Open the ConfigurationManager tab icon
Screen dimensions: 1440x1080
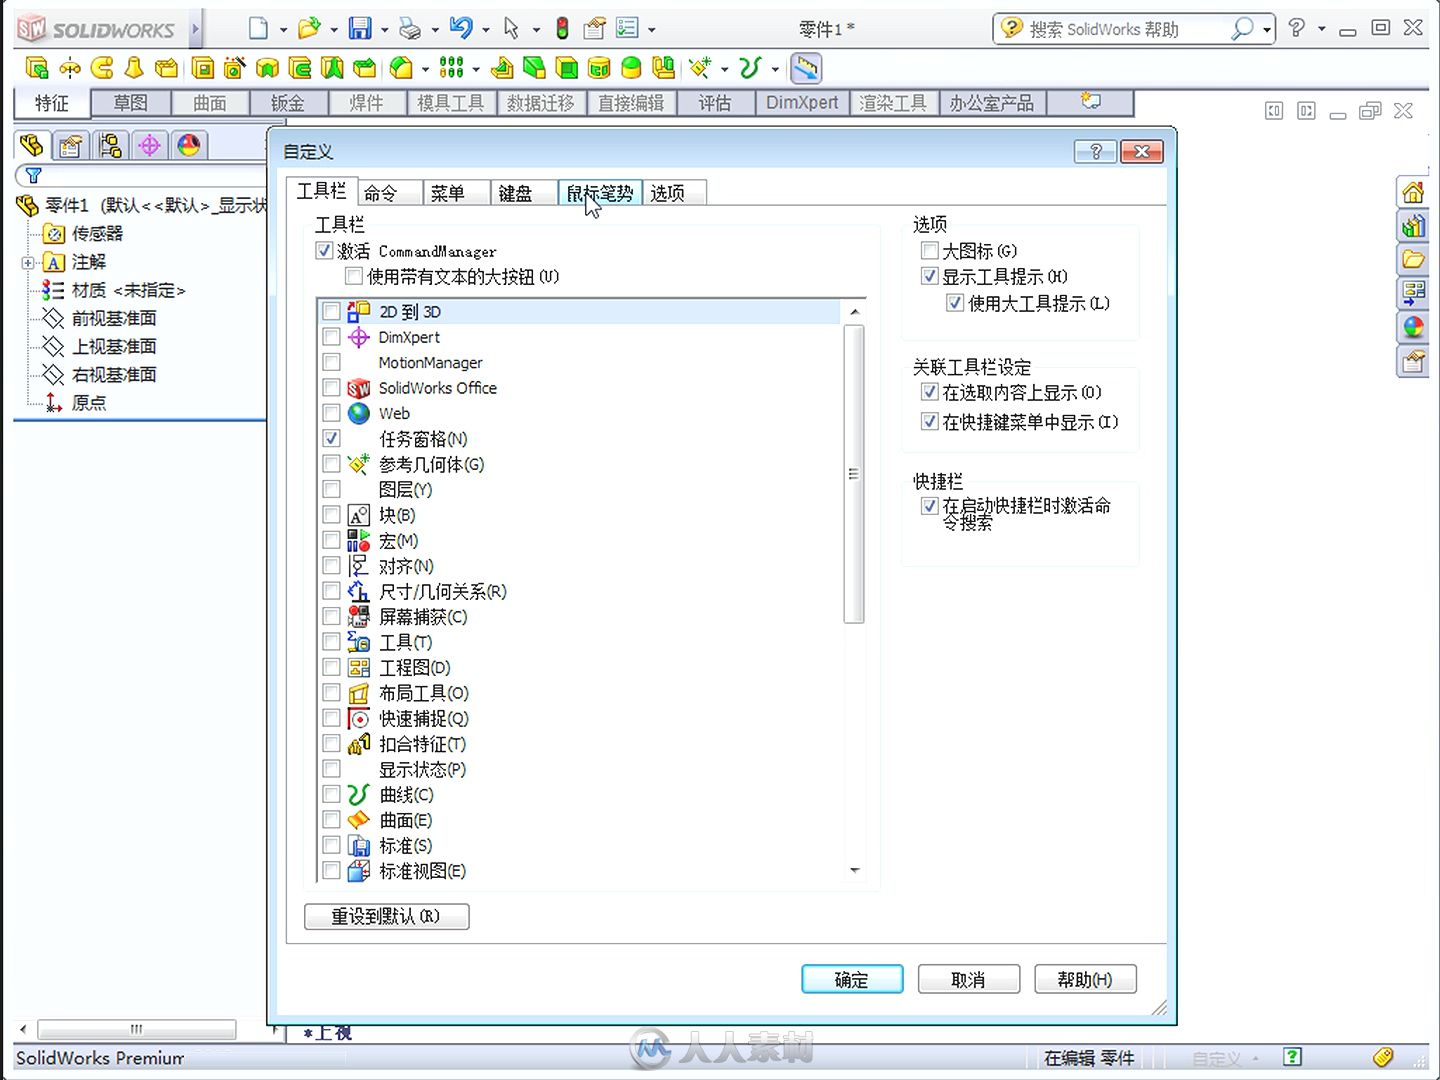pyautogui.click(x=110, y=146)
